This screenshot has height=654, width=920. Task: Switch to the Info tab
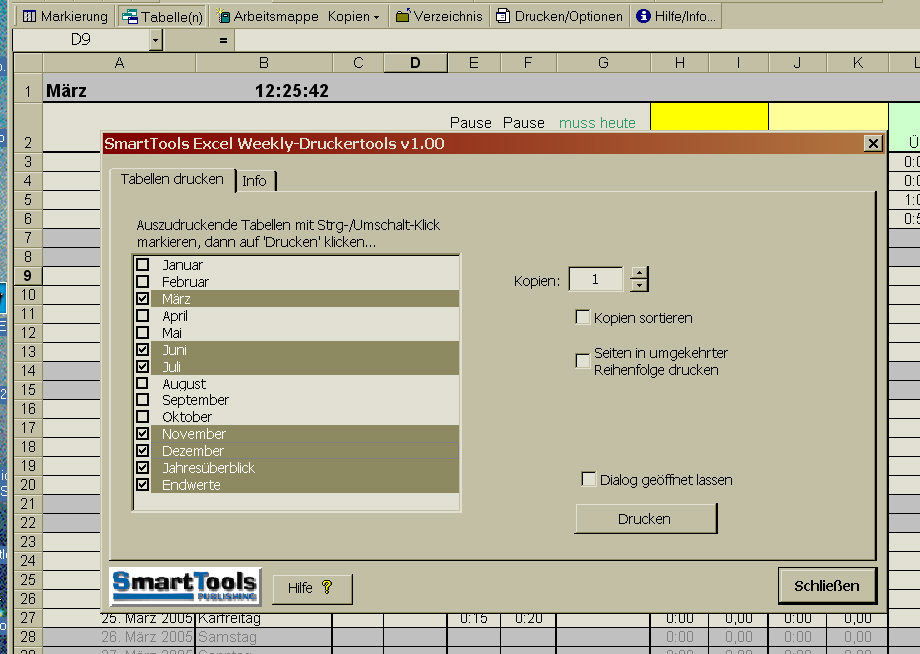pyautogui.click(x=255, y=181)
